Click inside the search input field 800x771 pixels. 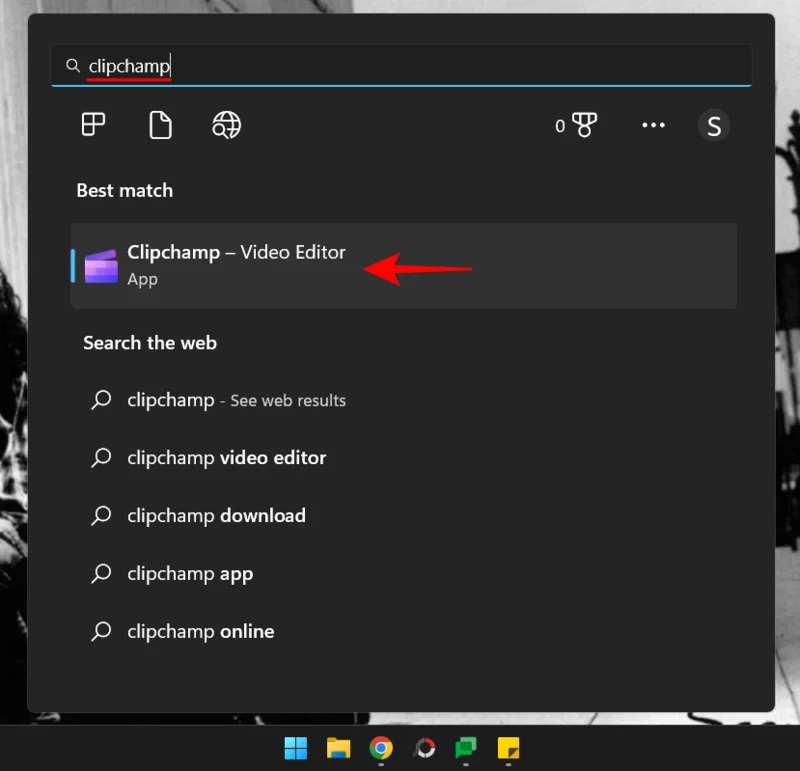[300, 65]
